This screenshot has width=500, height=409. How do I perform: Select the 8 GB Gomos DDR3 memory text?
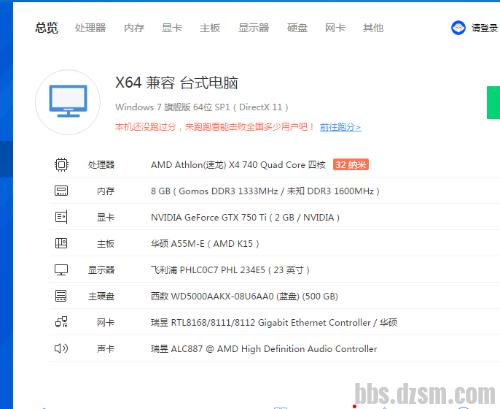point(265,191)
